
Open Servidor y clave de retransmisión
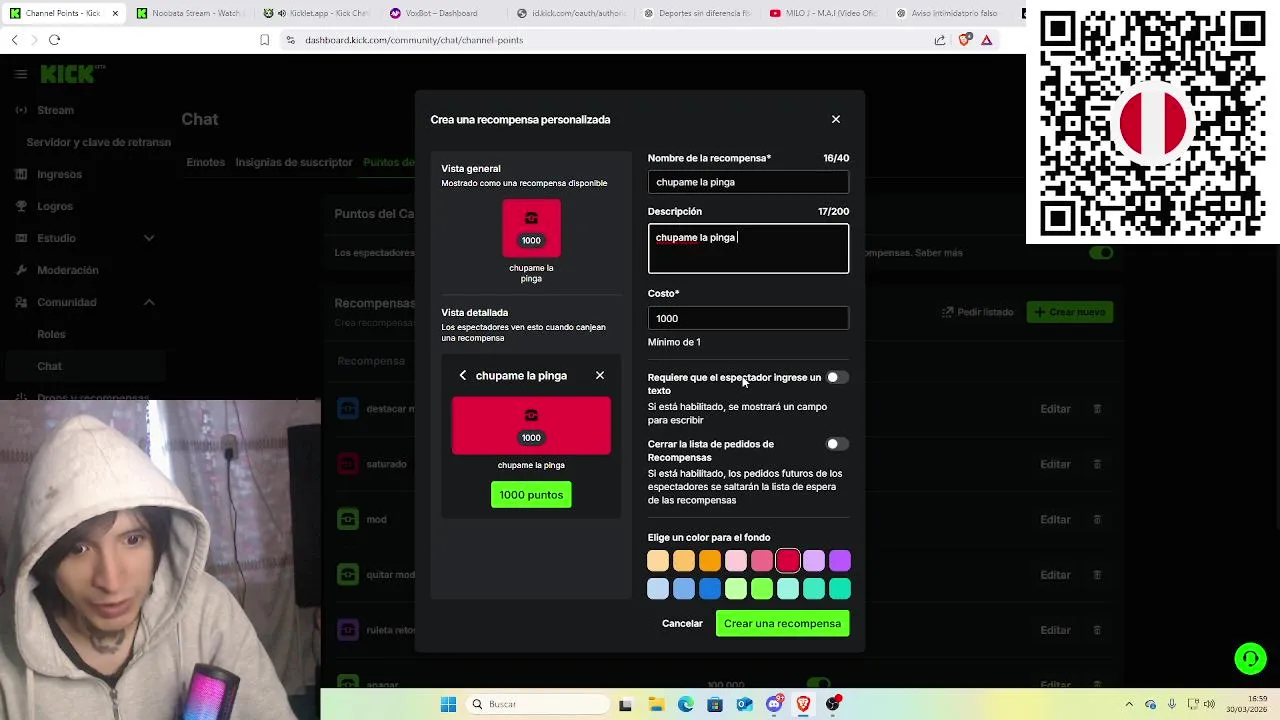tap(98, 142)
